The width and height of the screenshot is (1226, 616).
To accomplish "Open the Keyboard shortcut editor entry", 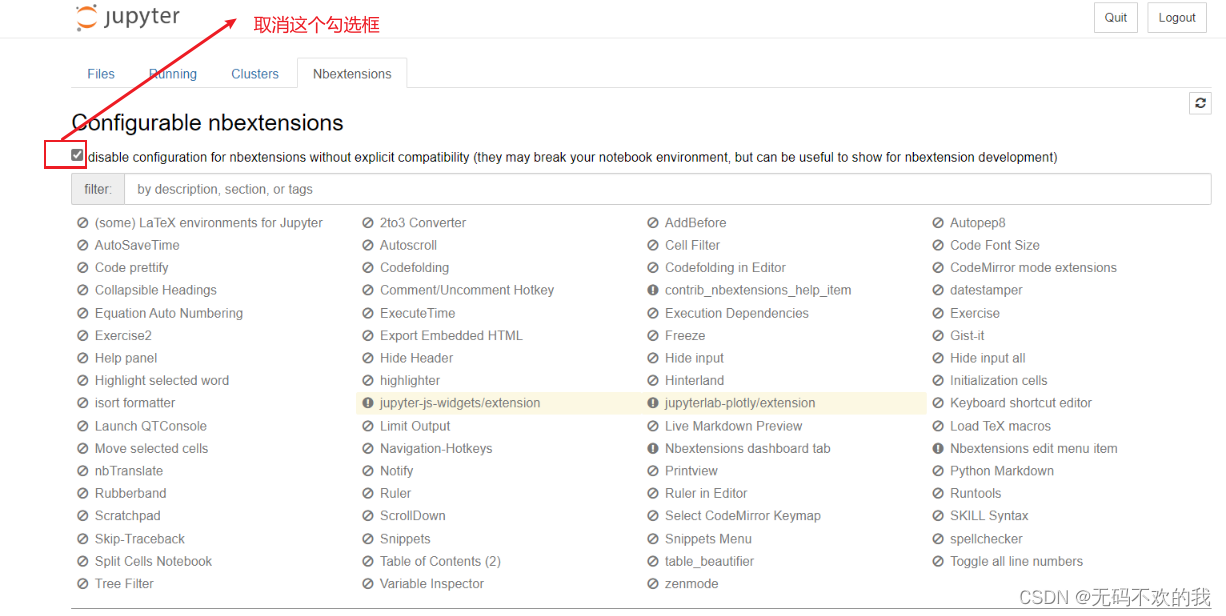I will (1021, 403).
